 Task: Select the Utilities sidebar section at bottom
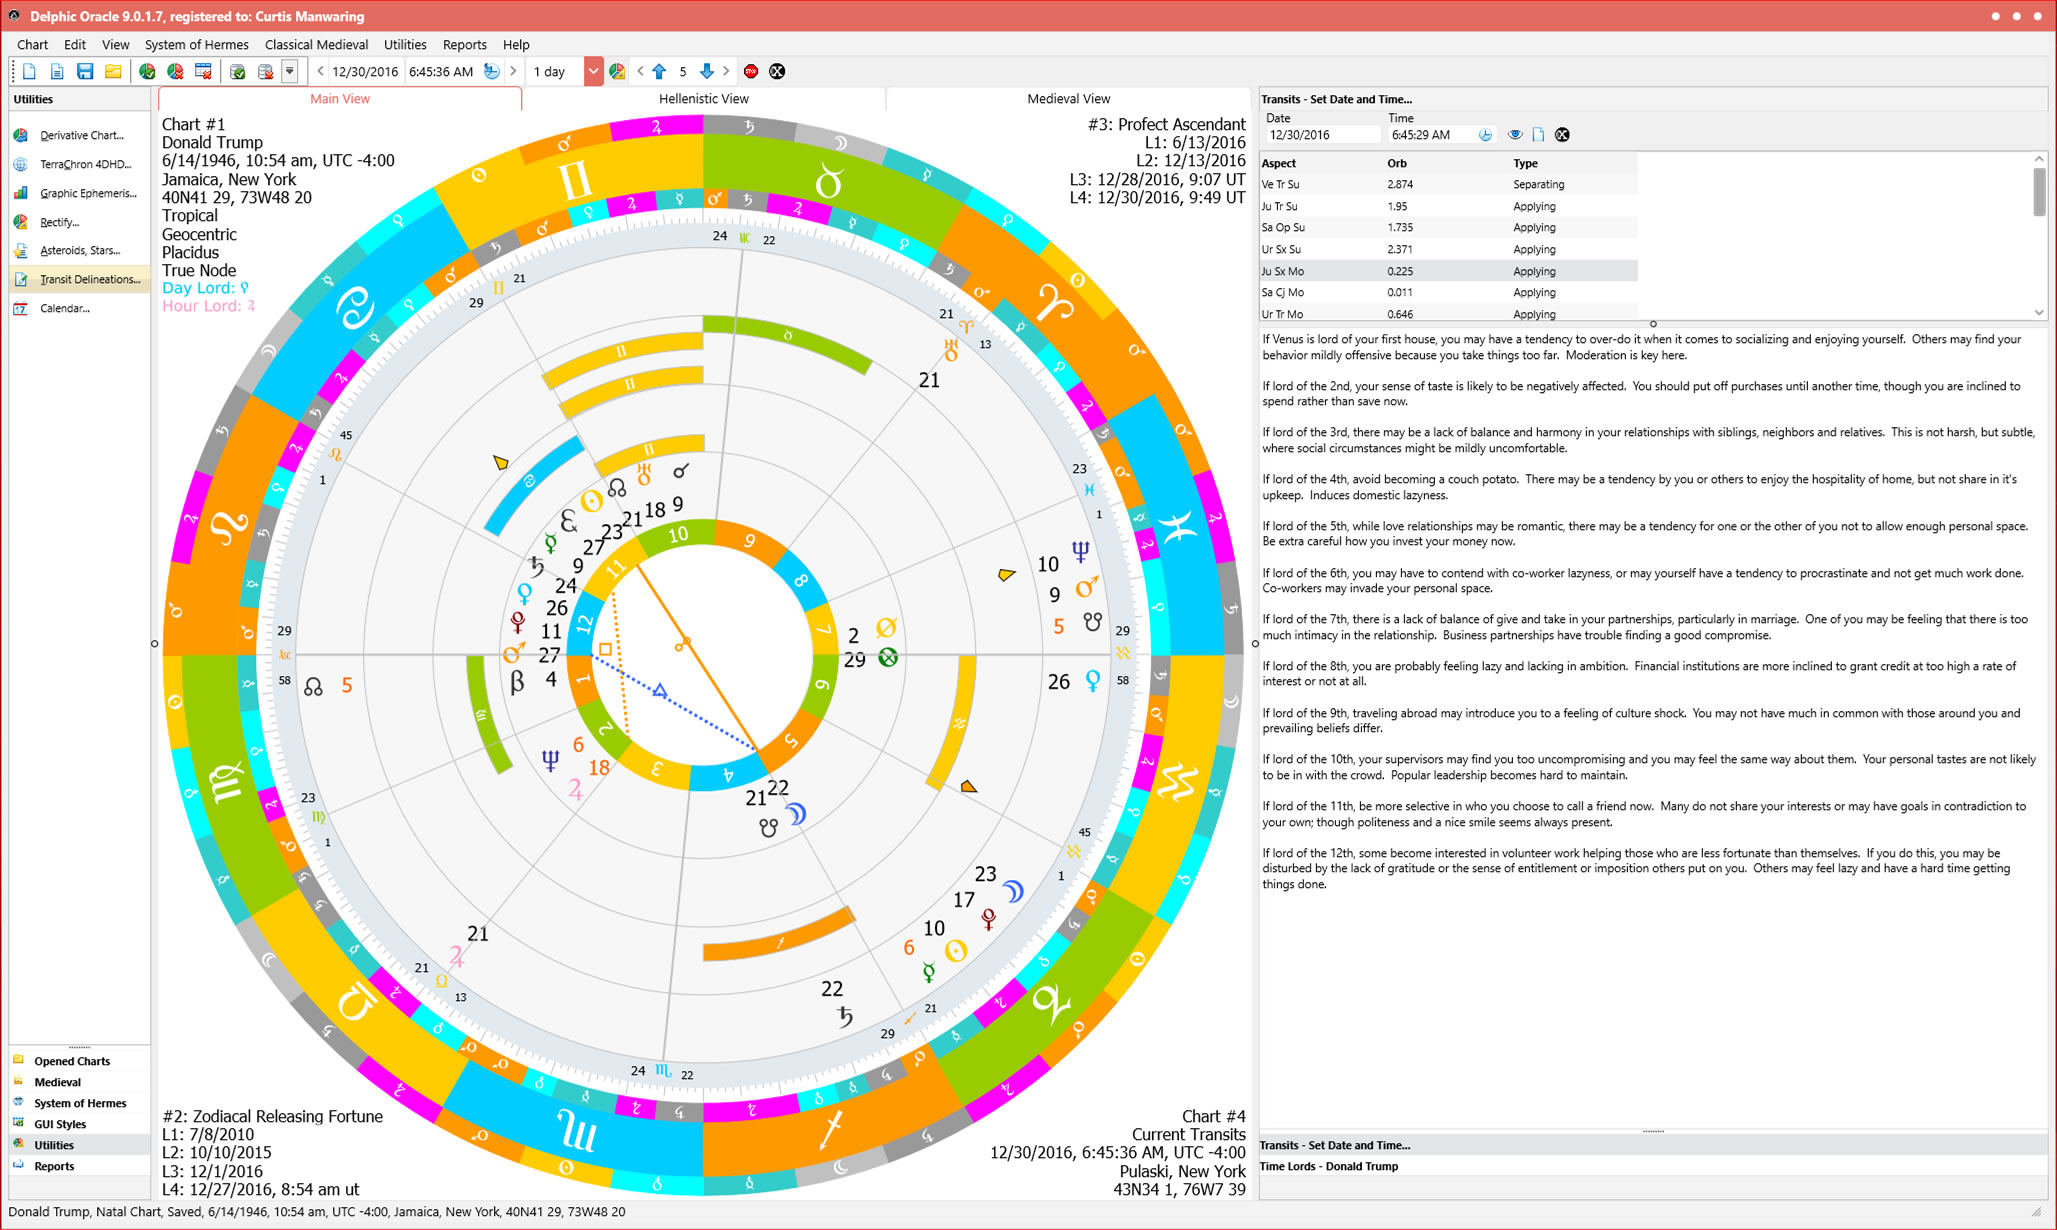80,1145
